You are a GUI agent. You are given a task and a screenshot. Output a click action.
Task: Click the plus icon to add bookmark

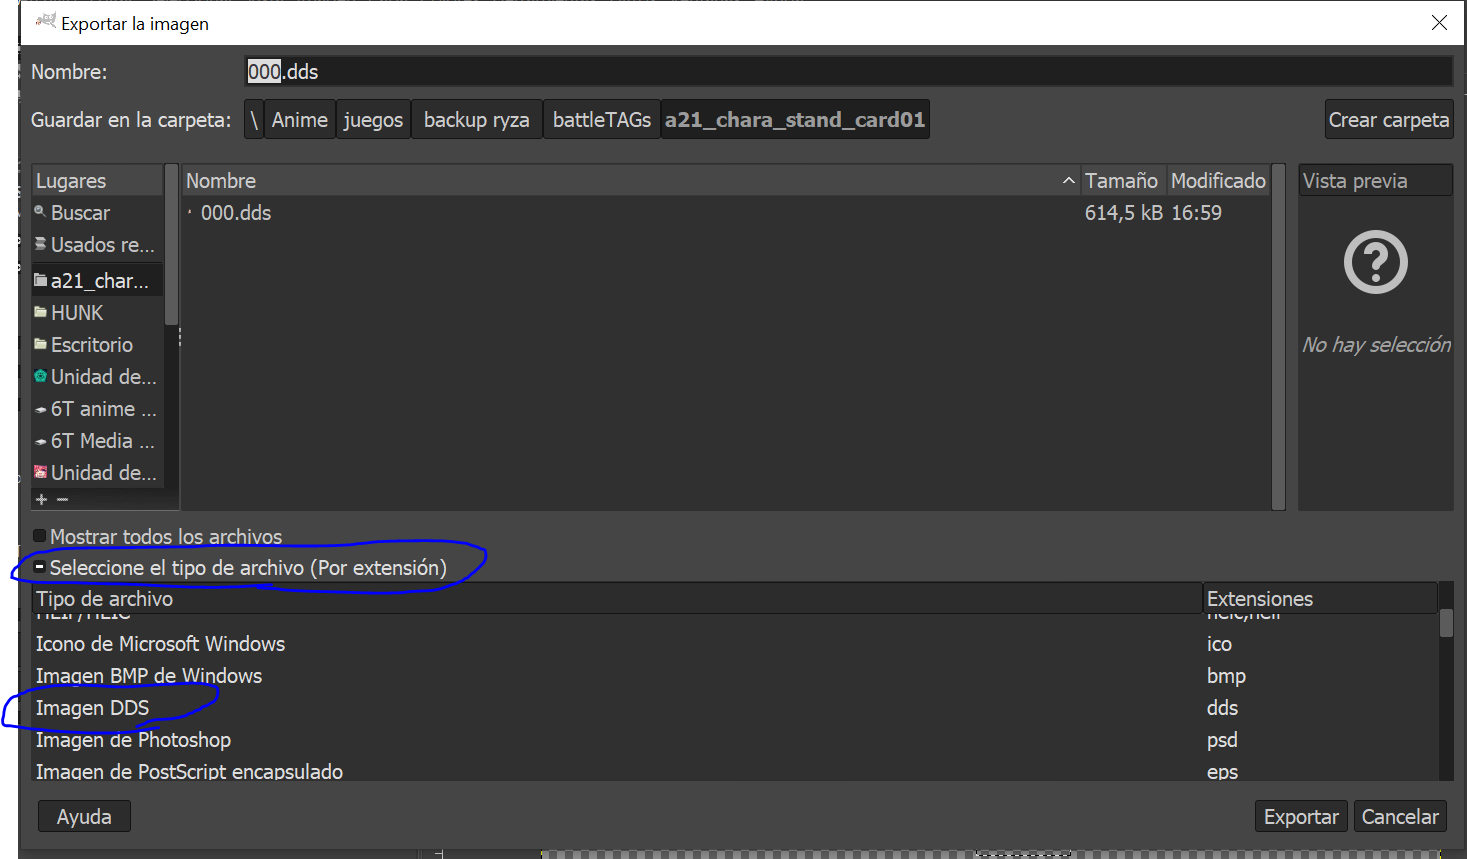click(x=41, y=499)
